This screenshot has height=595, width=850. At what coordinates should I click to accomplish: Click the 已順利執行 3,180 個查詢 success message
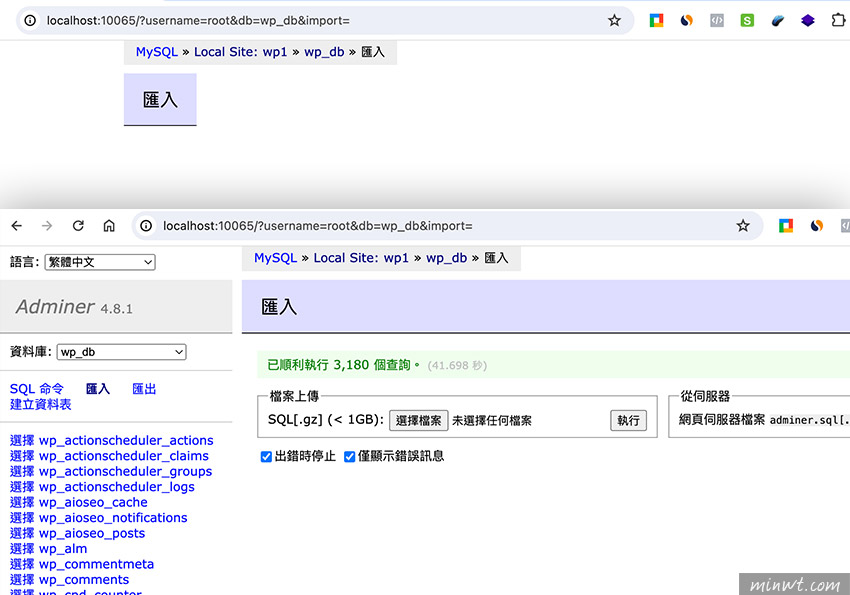(x=344, y=365)
